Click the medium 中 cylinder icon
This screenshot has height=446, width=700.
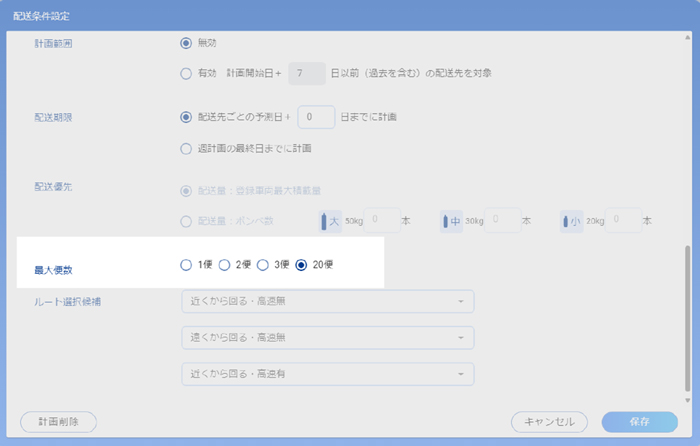(x=451, y=221)
